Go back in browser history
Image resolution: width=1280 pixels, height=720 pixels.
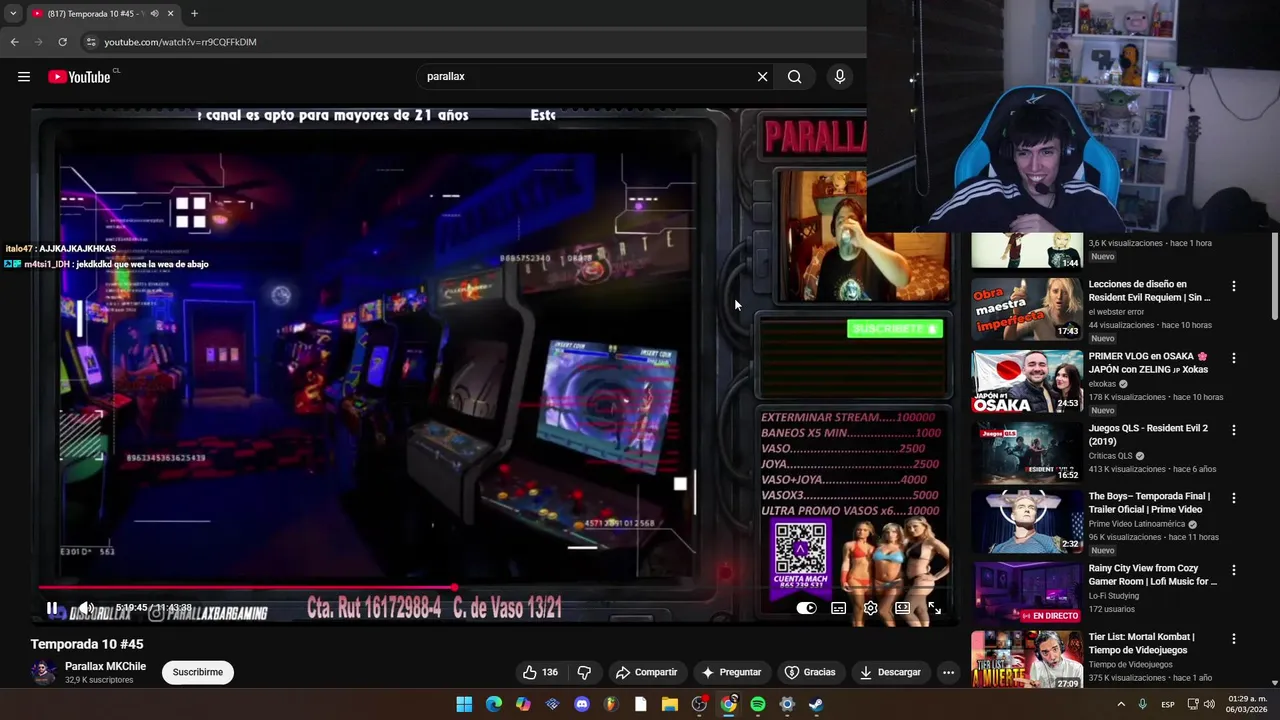tap(14, 42)
